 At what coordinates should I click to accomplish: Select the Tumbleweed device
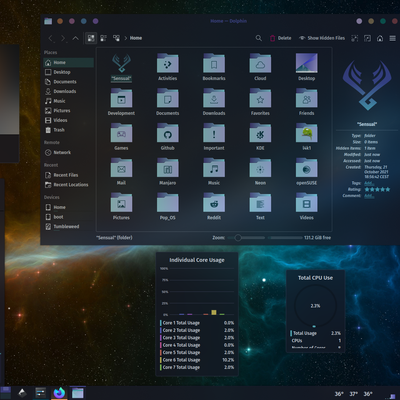68,227
